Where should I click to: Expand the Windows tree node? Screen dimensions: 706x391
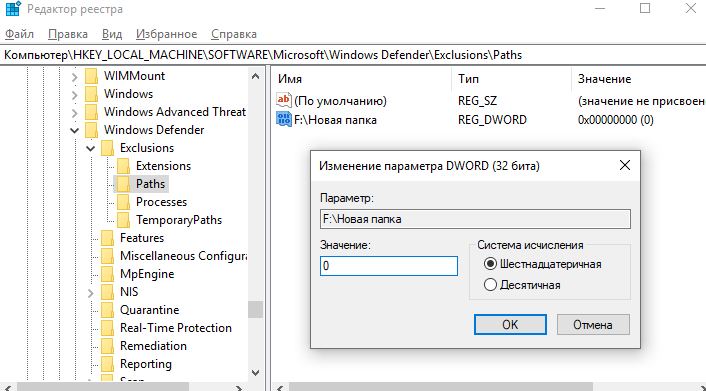[x=75, y=95]
